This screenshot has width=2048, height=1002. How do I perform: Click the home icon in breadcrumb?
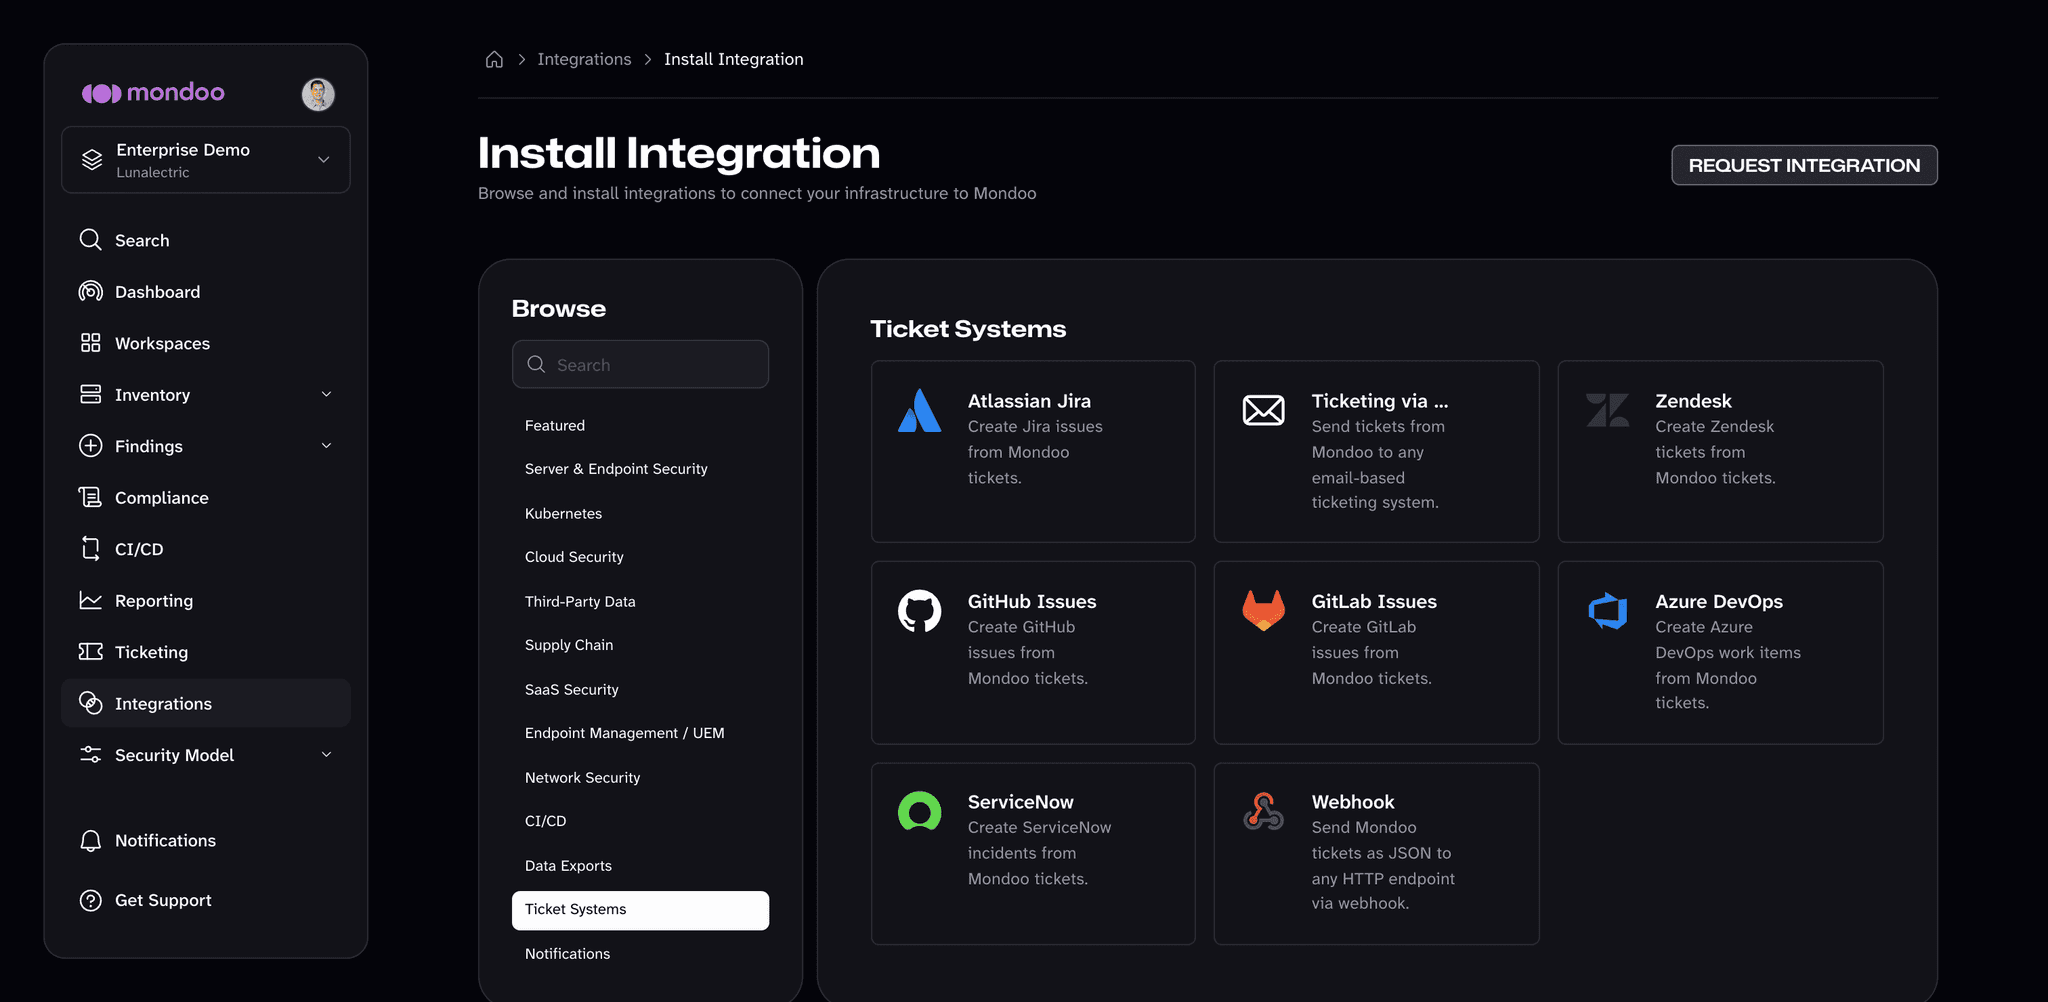(x=494, y=59)
